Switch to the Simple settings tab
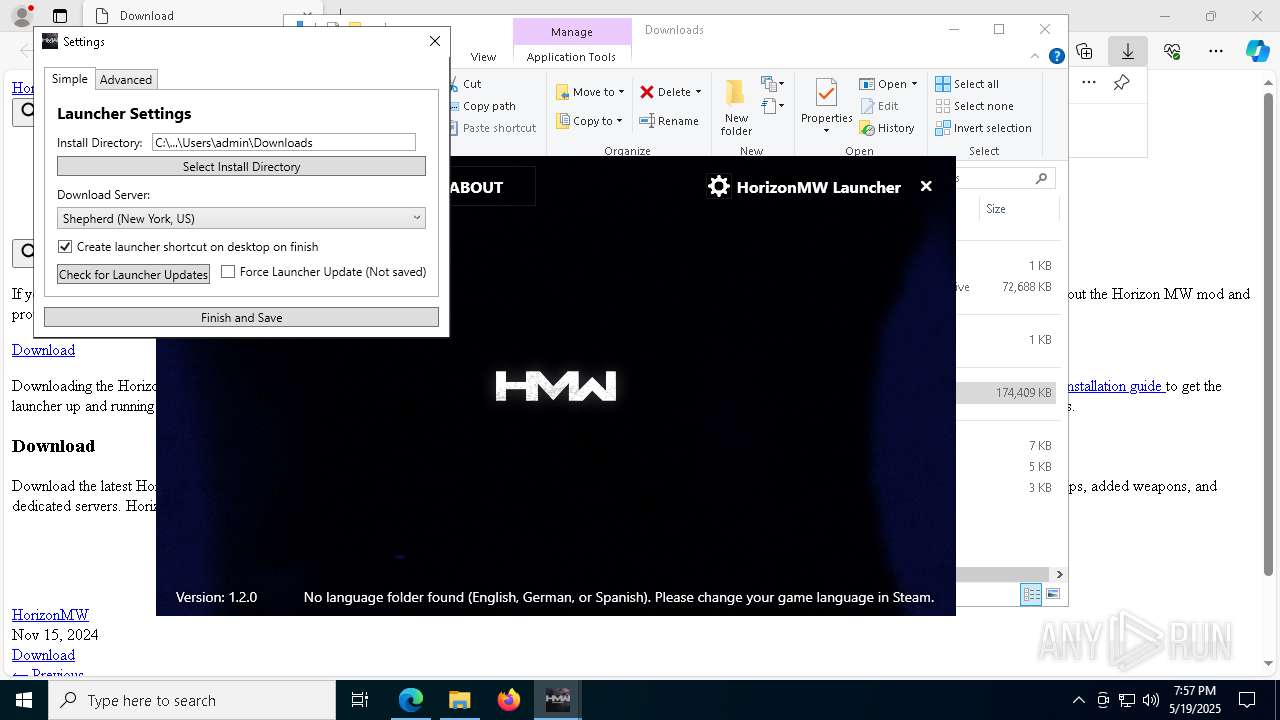 (x=70, y=79)
